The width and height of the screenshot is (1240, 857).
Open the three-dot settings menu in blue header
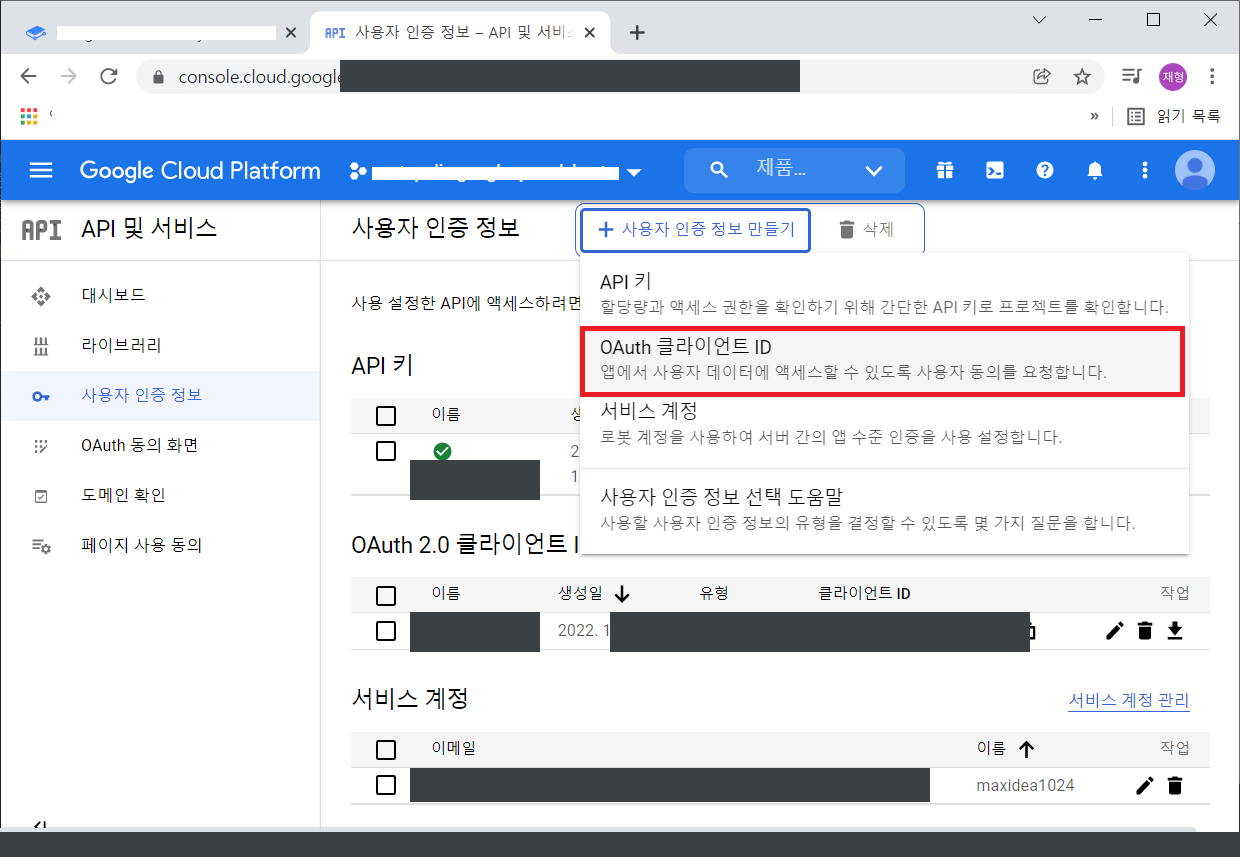point(1145,170)
